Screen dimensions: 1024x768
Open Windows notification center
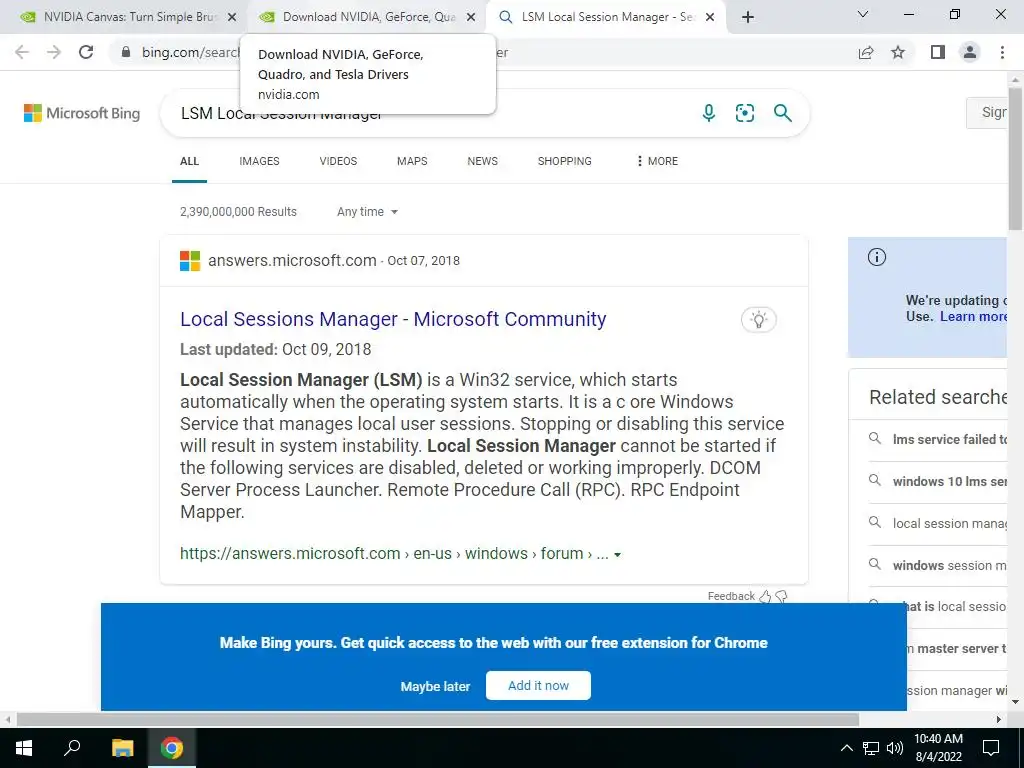(x=991, y=748)
